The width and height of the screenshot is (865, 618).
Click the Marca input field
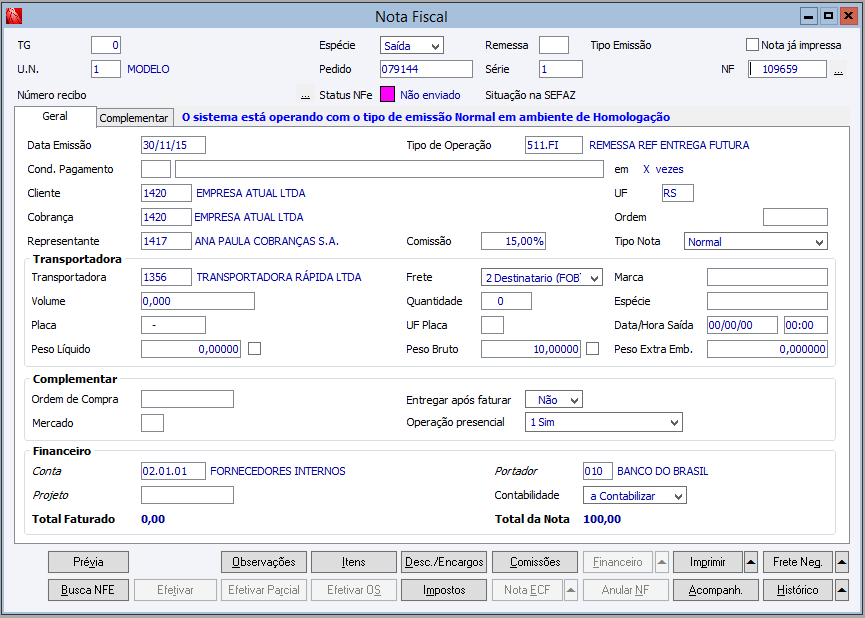pyautogui.click(x=767, y=277)
